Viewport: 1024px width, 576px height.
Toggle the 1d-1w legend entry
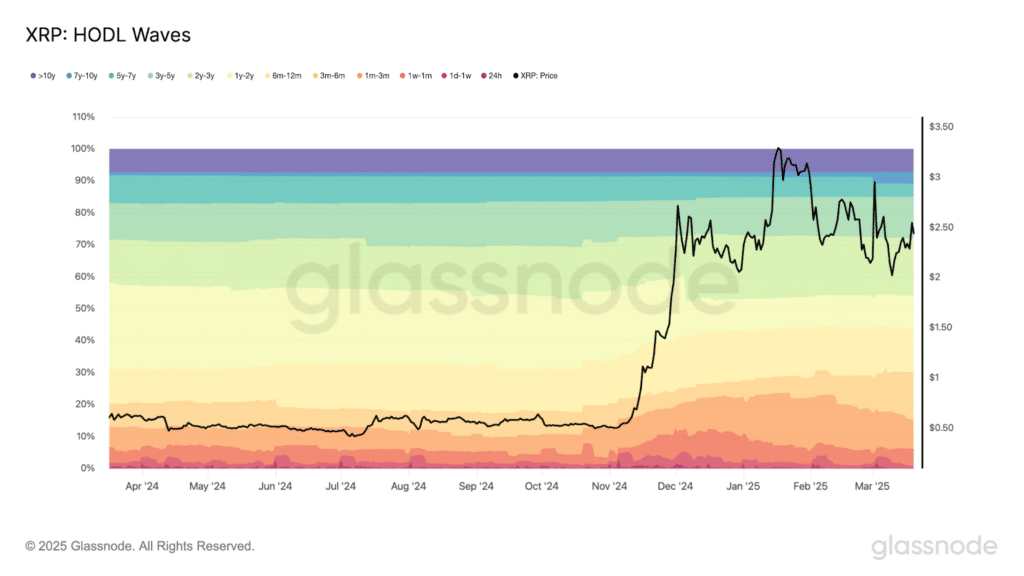coord(456,76)
